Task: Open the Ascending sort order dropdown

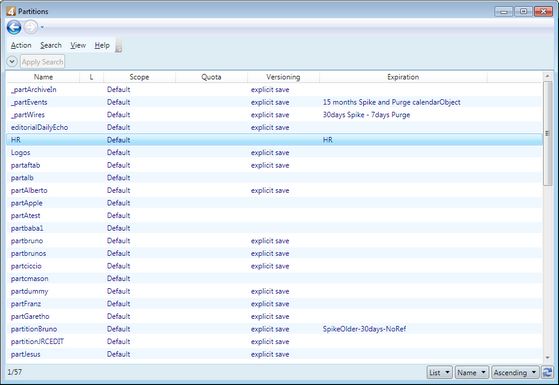Action: tap(515, 373)
